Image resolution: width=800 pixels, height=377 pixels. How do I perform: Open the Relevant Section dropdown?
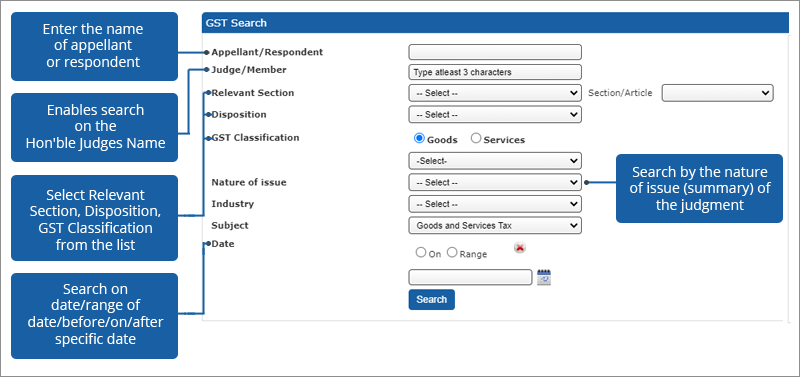pos(495,93)
